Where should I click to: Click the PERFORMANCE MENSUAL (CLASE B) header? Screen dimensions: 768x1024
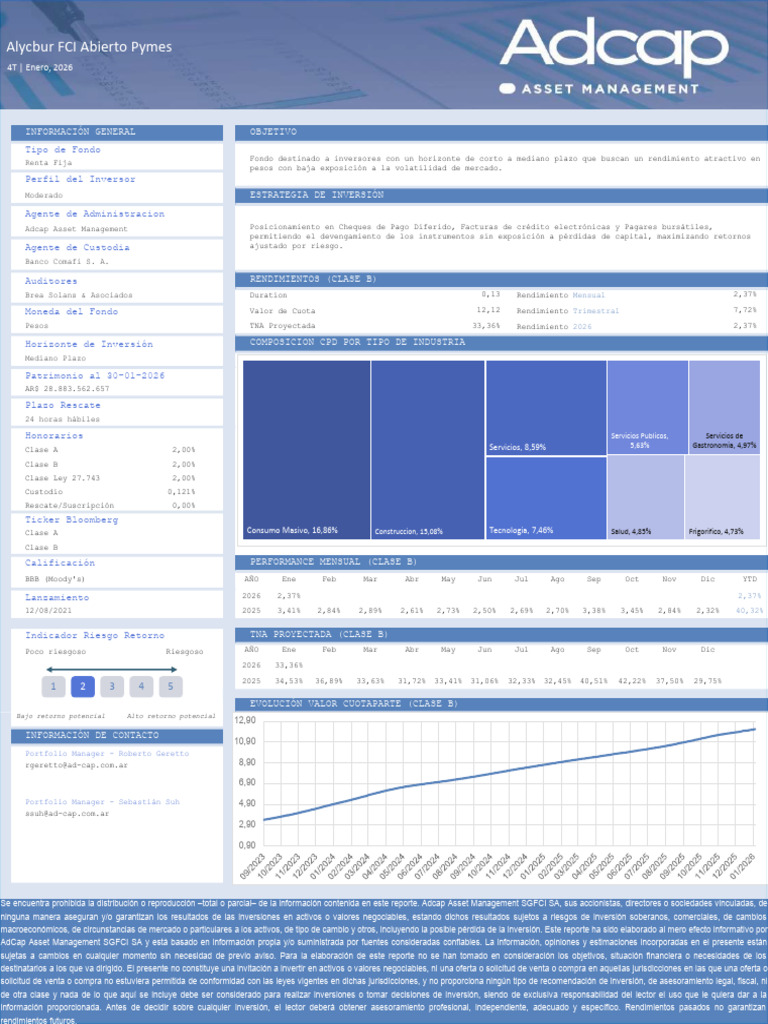click(502, 562)
